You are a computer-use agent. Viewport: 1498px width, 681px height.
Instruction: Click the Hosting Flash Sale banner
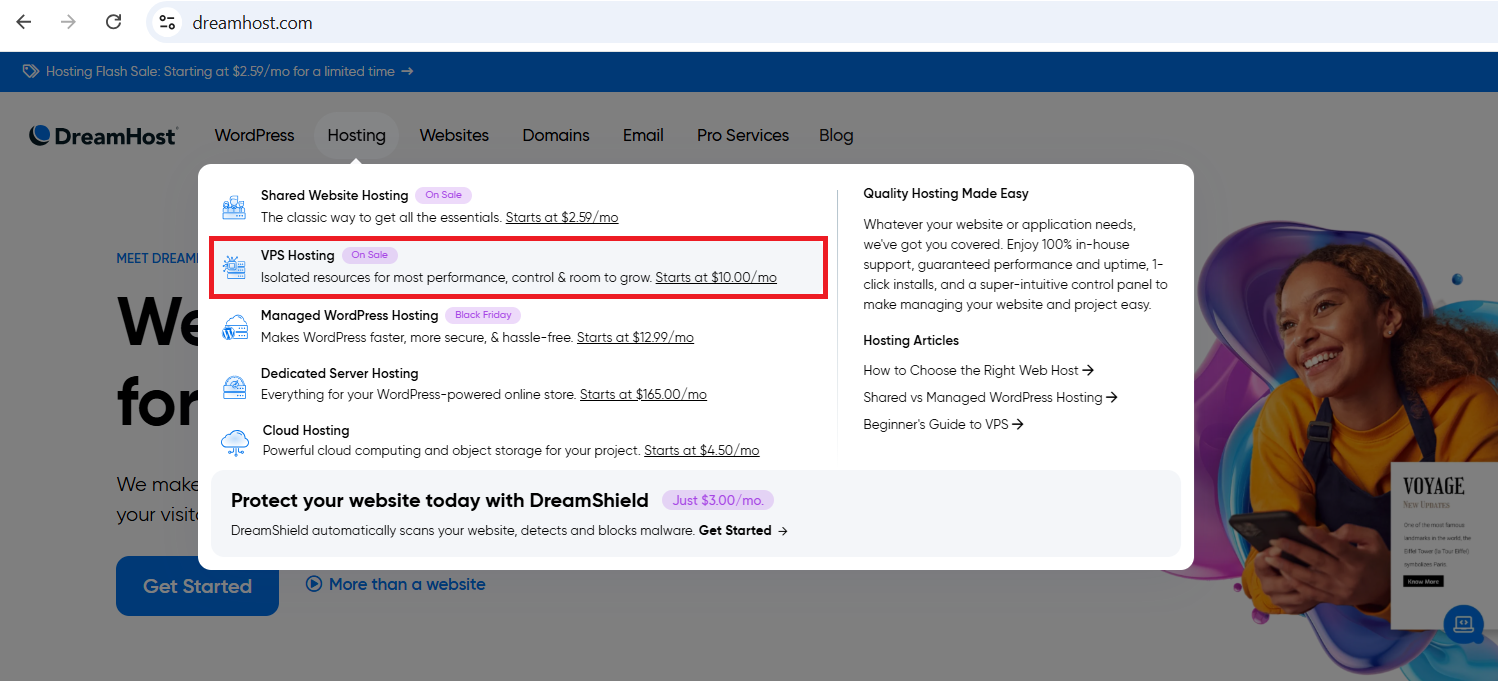(x=218, y=72)
